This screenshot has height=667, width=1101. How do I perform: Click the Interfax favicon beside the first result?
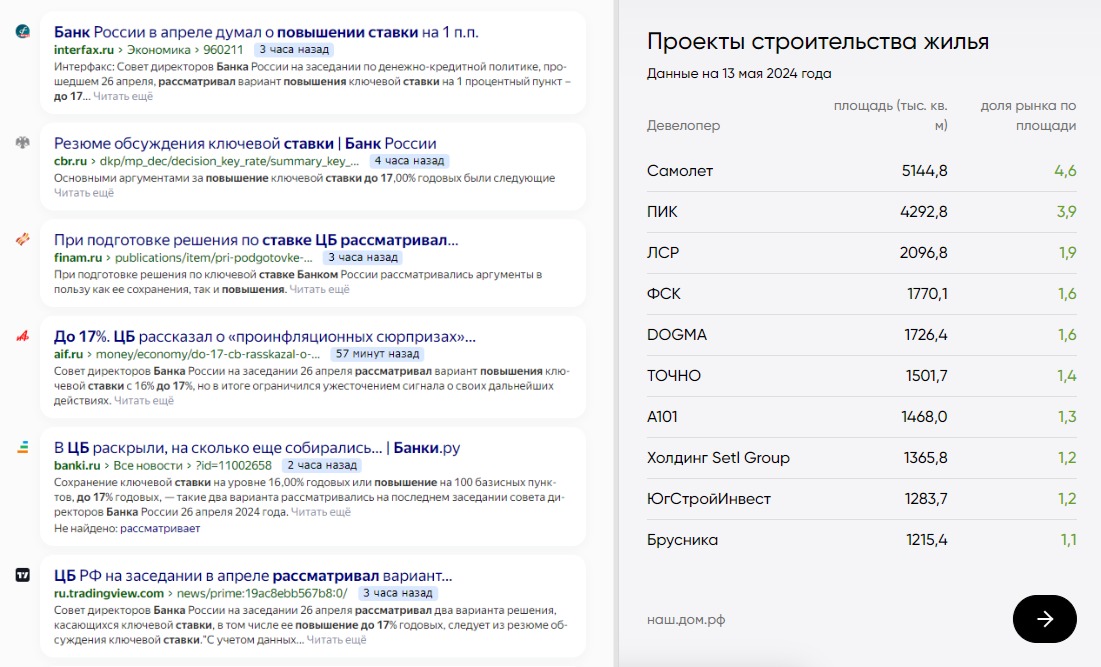[x=22, y=32]
